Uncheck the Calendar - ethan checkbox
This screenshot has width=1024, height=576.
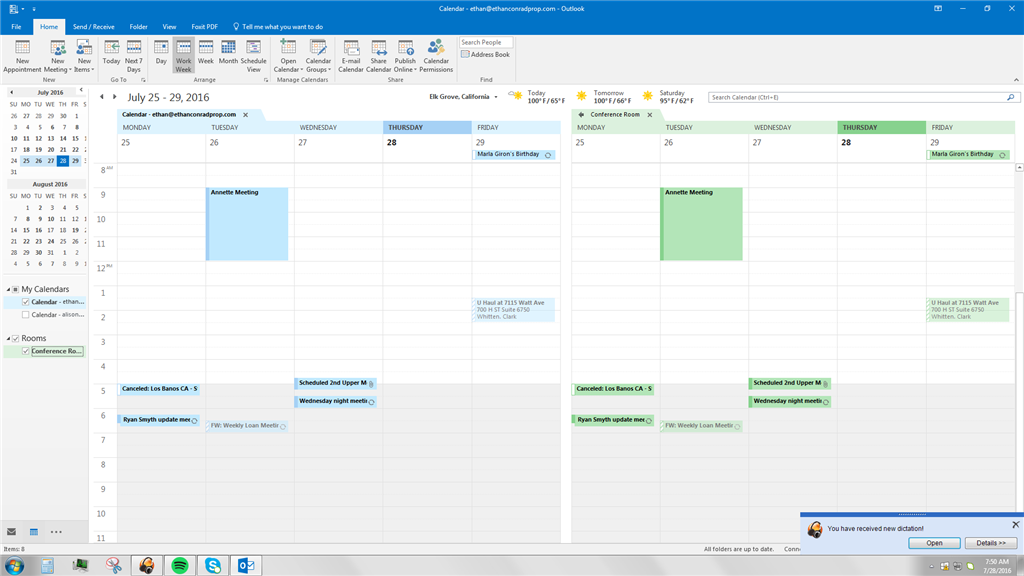[x=25, y=302]
